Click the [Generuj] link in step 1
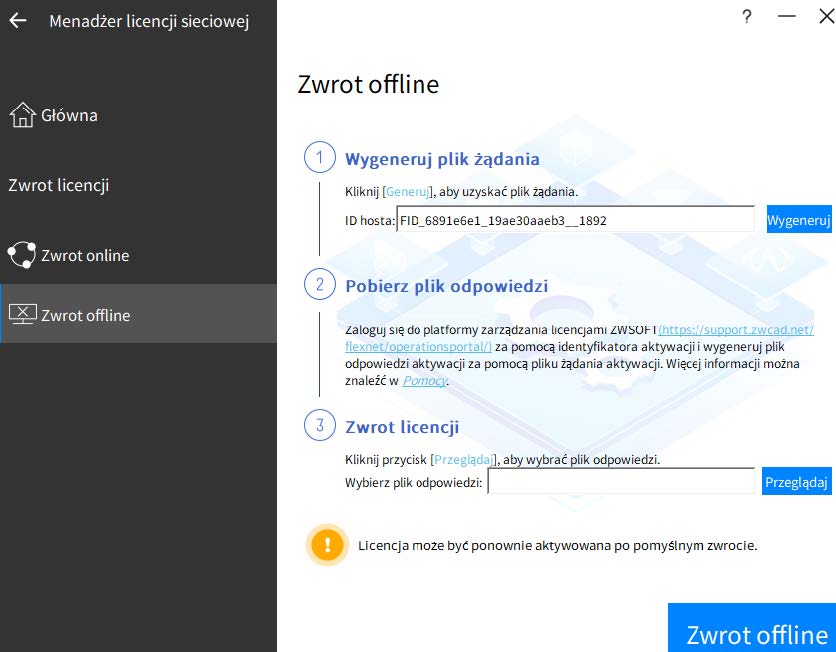The width and height of the screenshot is (836, 652). (x=408, y=191)
